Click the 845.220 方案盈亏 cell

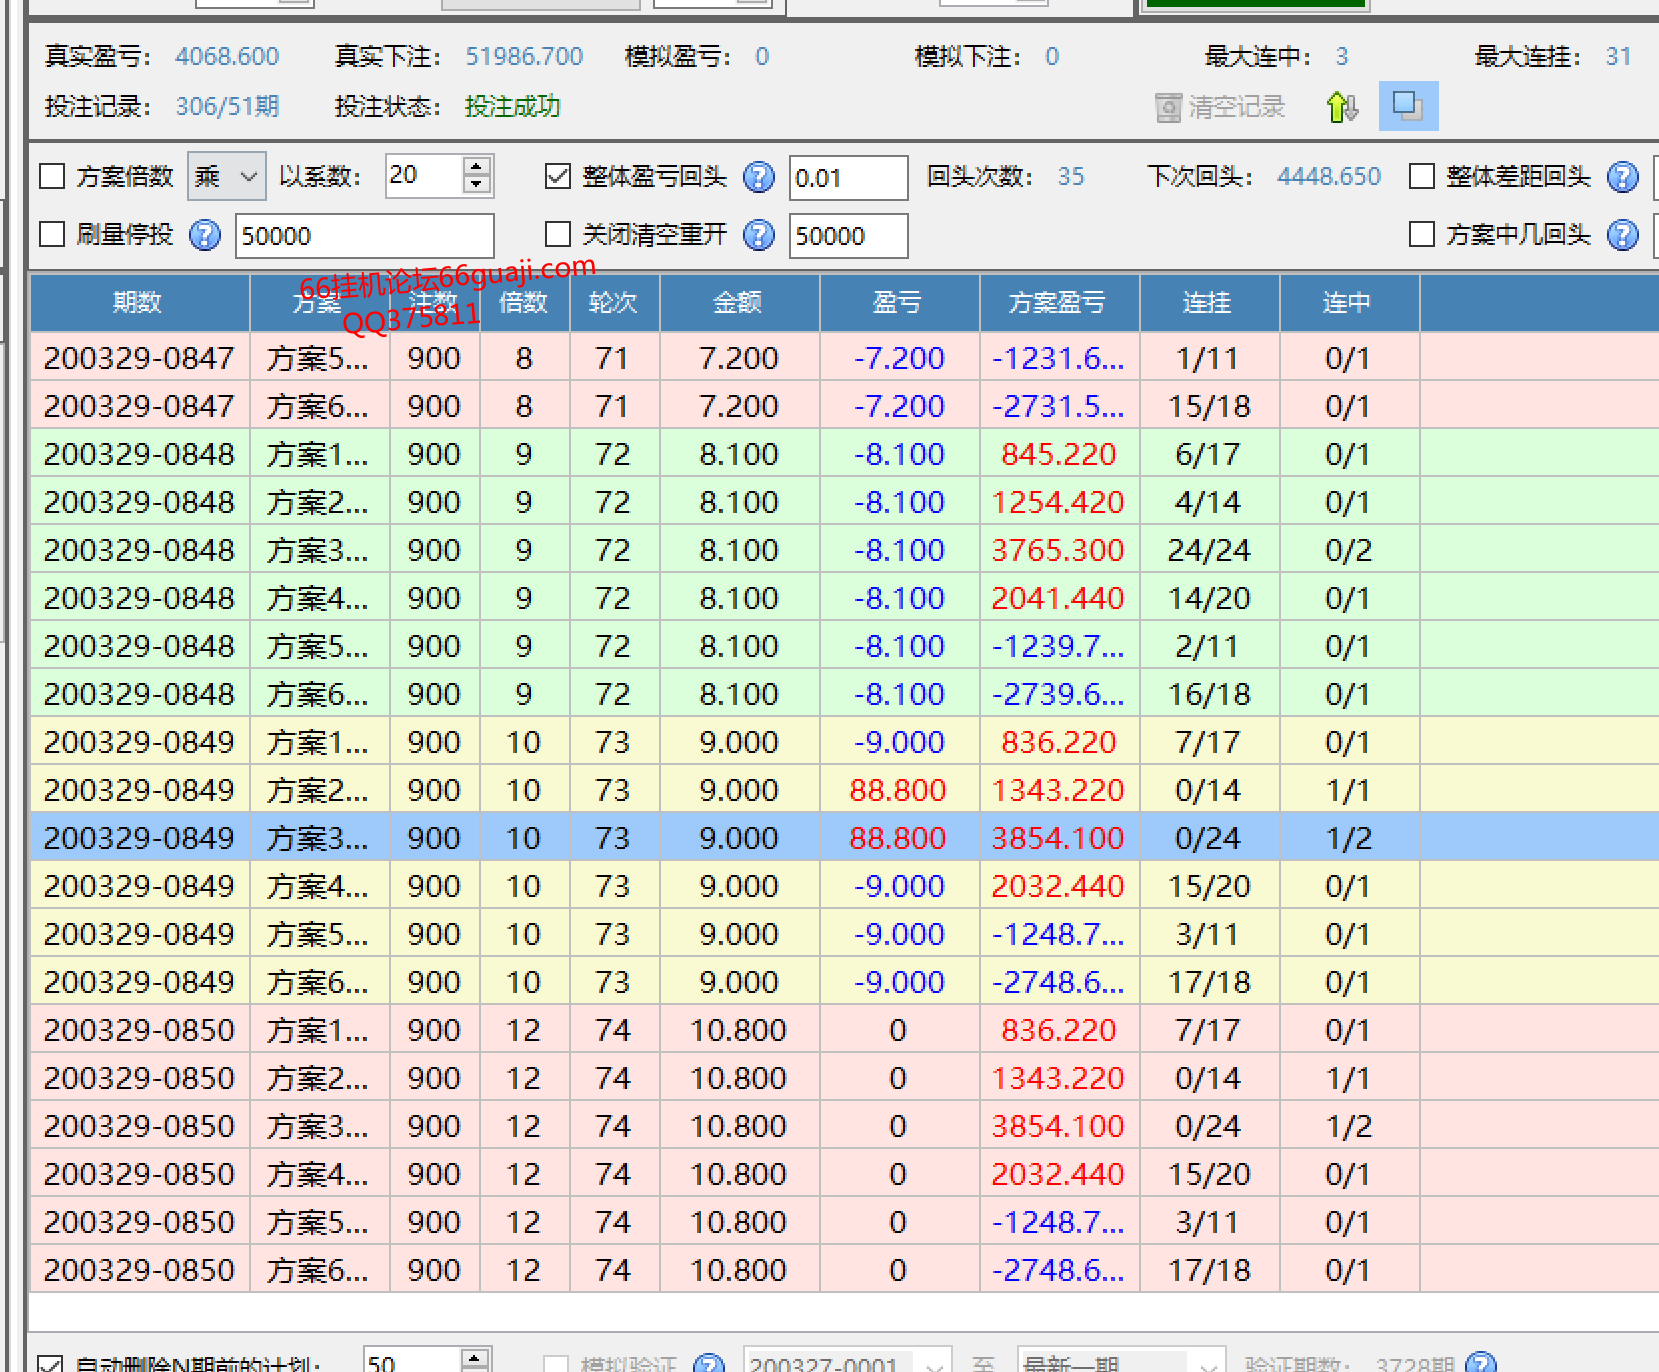click(1058, 454)
